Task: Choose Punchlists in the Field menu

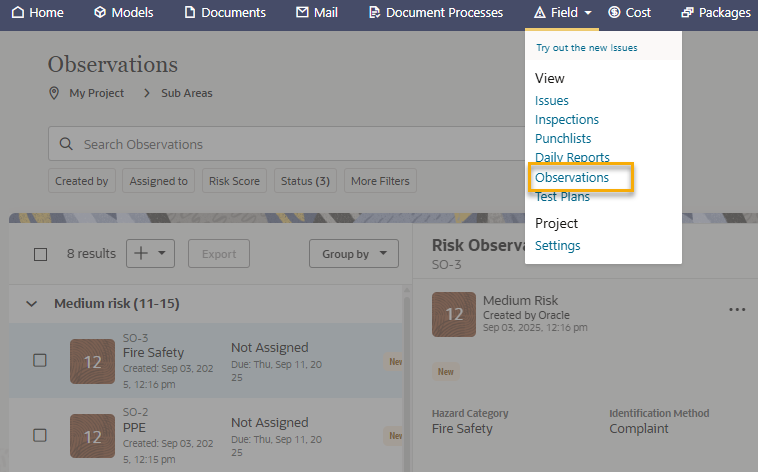Action: click(563, 139)
